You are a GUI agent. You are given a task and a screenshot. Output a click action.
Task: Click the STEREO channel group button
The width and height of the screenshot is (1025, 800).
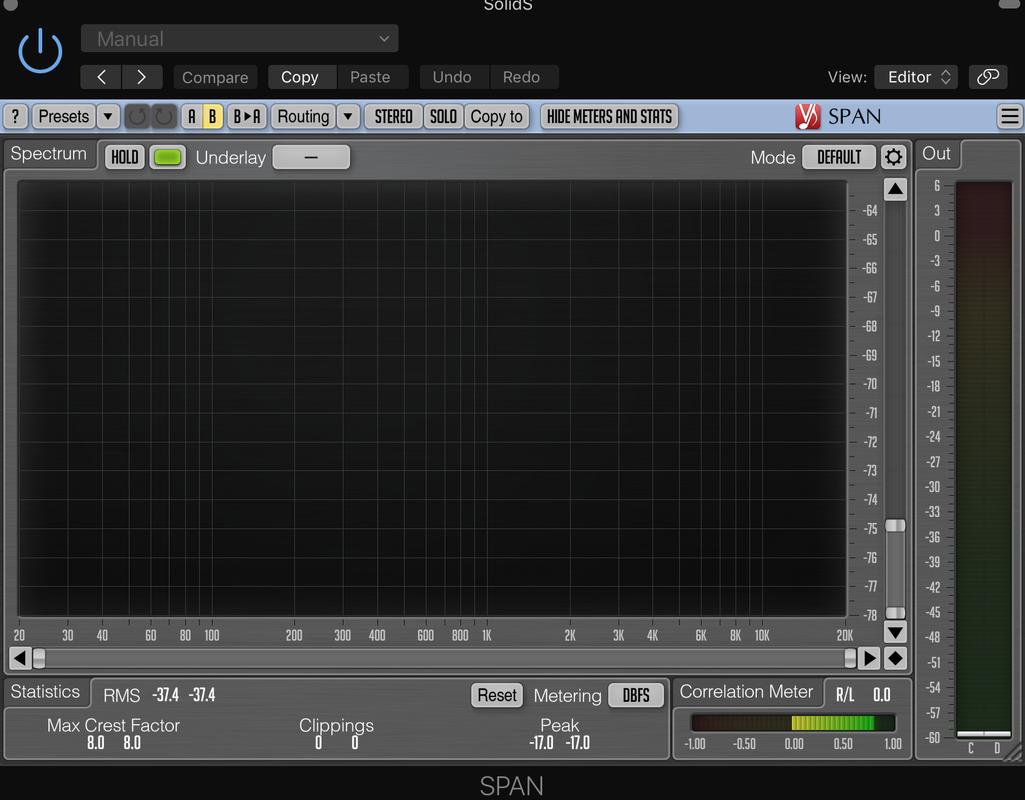pos(394,117)
